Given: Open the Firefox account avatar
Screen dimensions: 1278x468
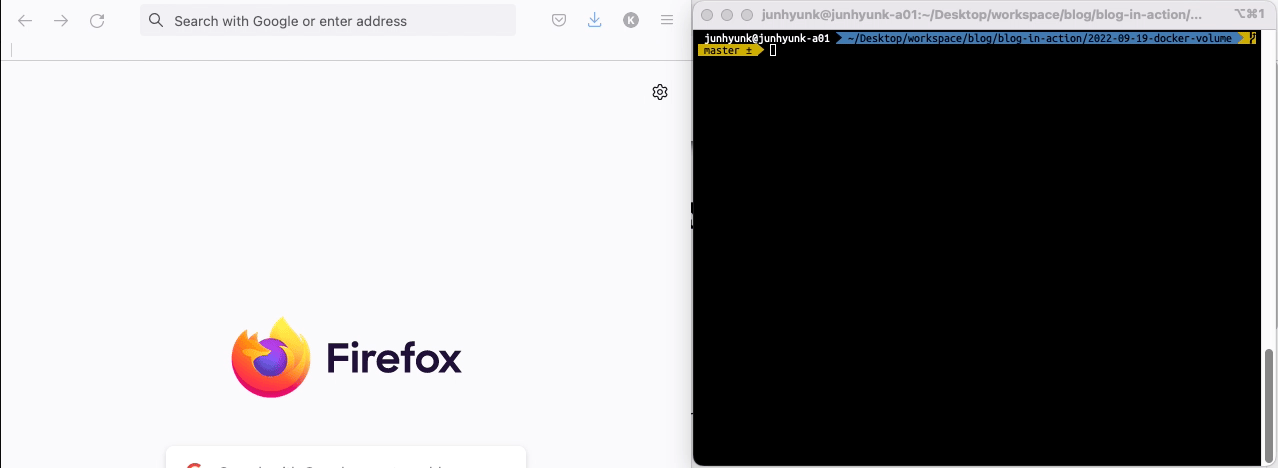Looking at the screenshot, I should tap(631, 20).
